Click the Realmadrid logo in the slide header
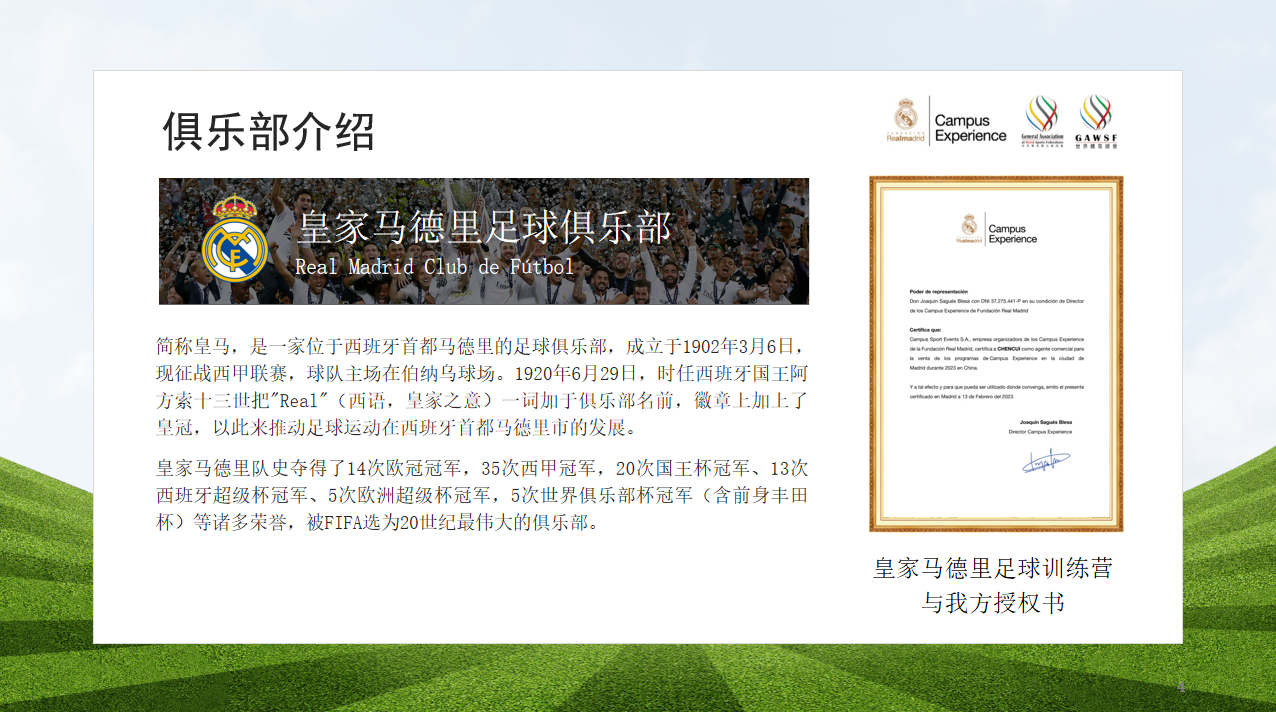Screen dimensions: 1276x712 click(x=906, y=121)
